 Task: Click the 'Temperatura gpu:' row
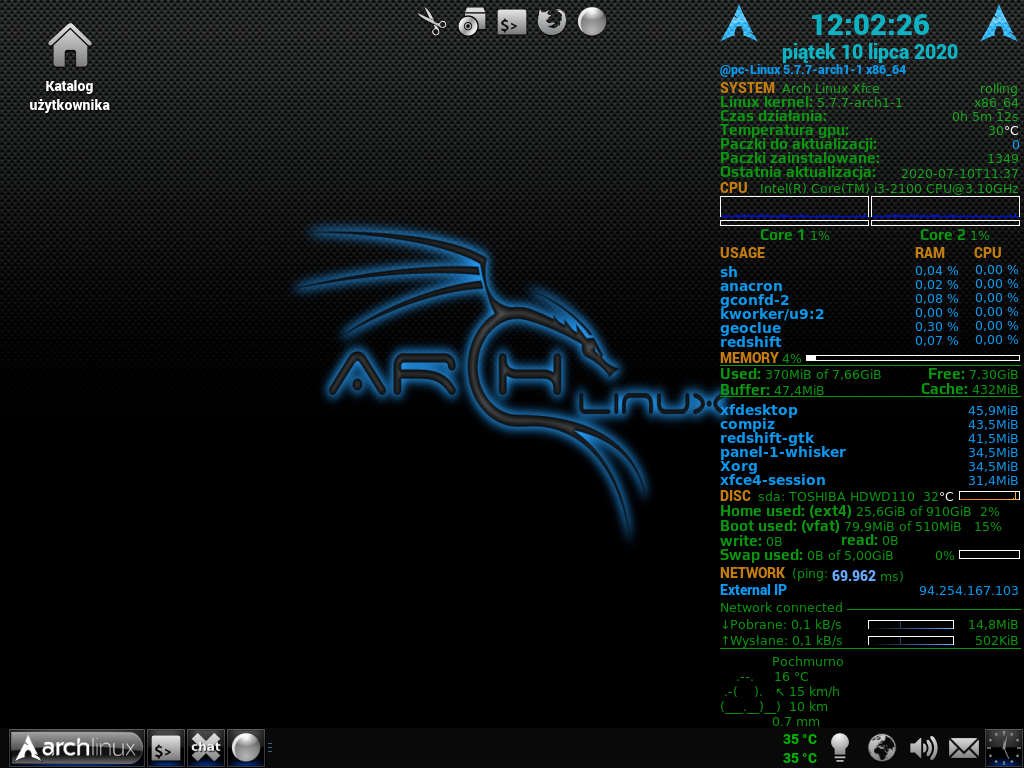pyautogui.click(x=869, y=130)
